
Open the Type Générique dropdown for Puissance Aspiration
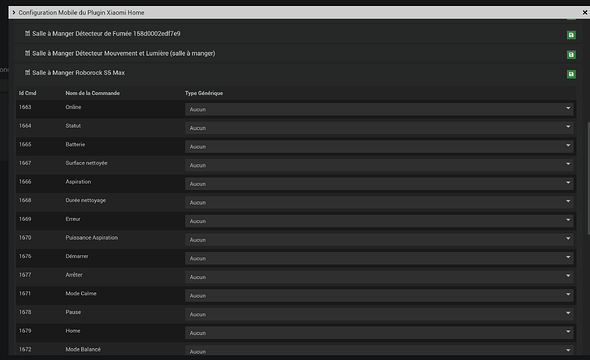[x=379, y=240]
